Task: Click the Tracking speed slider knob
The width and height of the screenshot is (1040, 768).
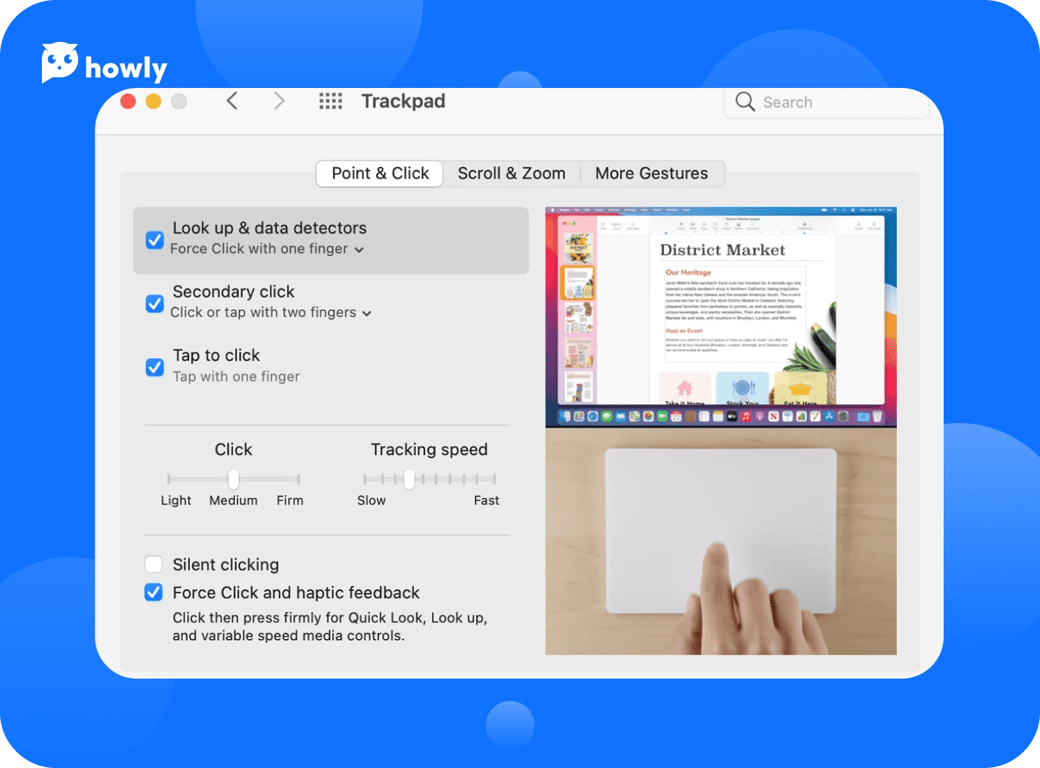Action: coord(409,479)
